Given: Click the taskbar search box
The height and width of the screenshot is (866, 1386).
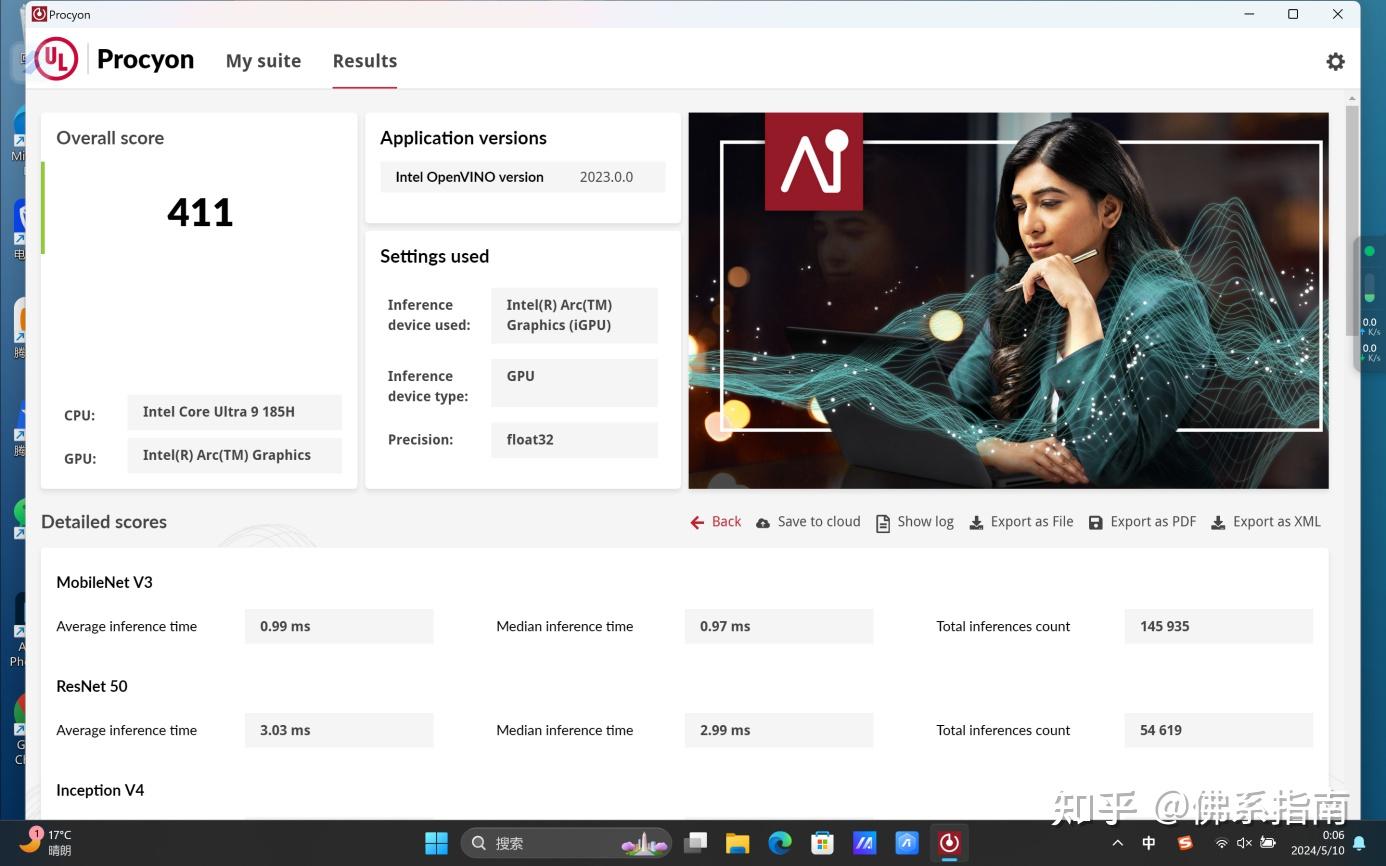Looking at the screenshot, I should (x=567, y=843).
